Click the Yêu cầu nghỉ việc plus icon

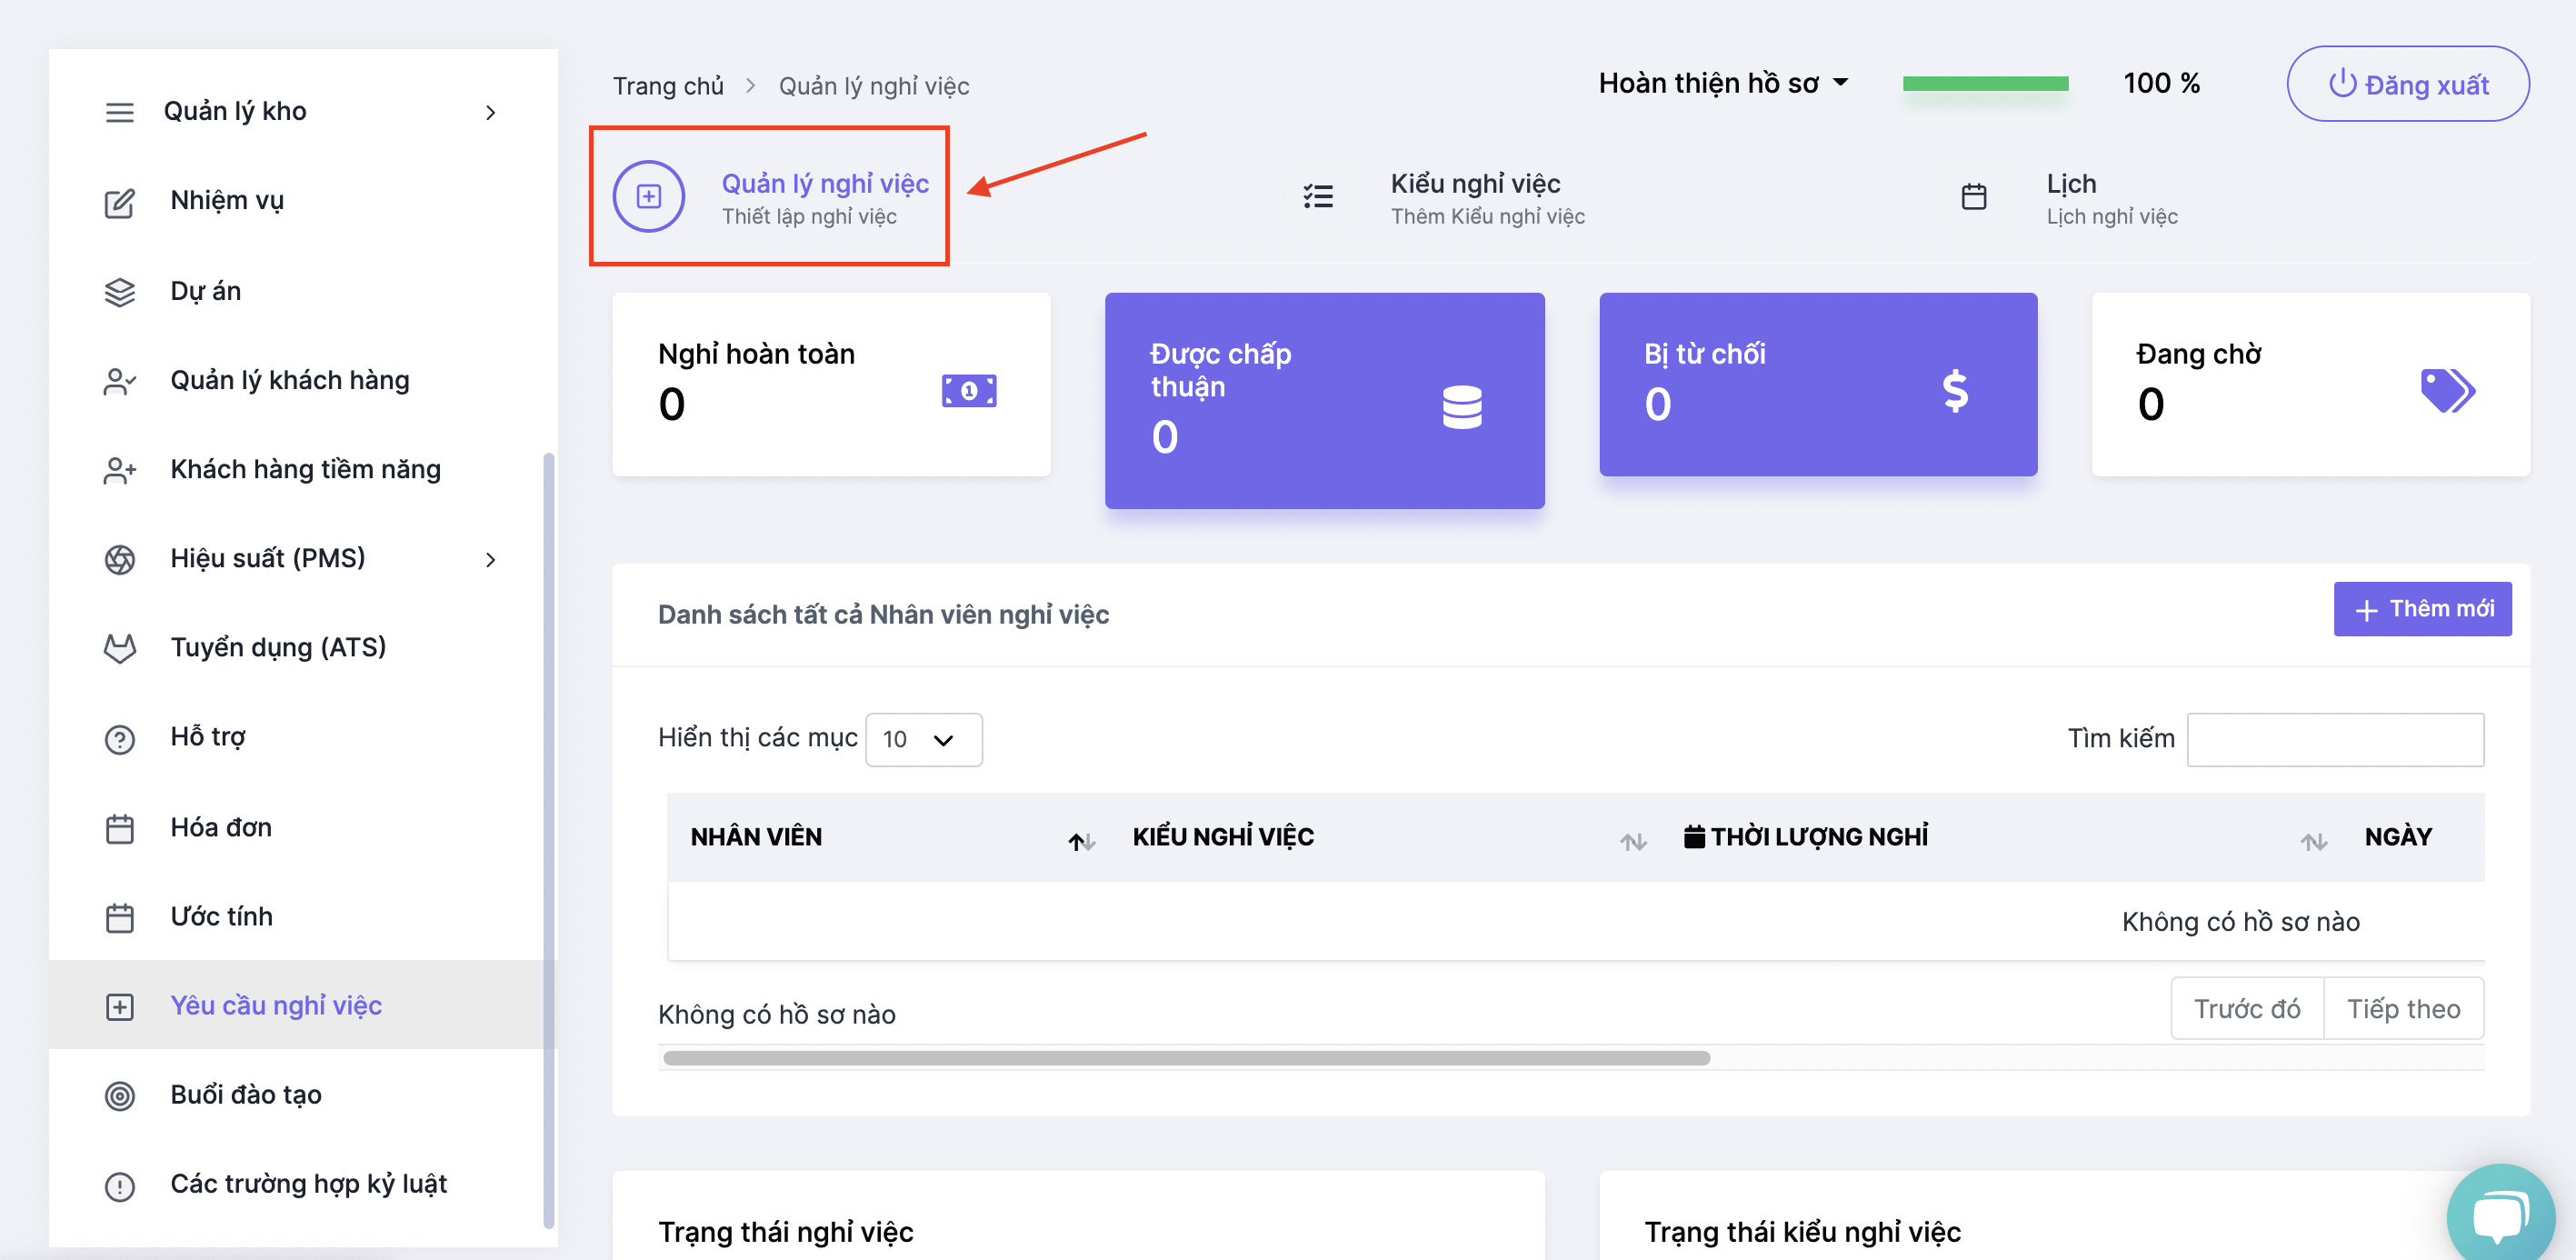tap(119, 1007)
